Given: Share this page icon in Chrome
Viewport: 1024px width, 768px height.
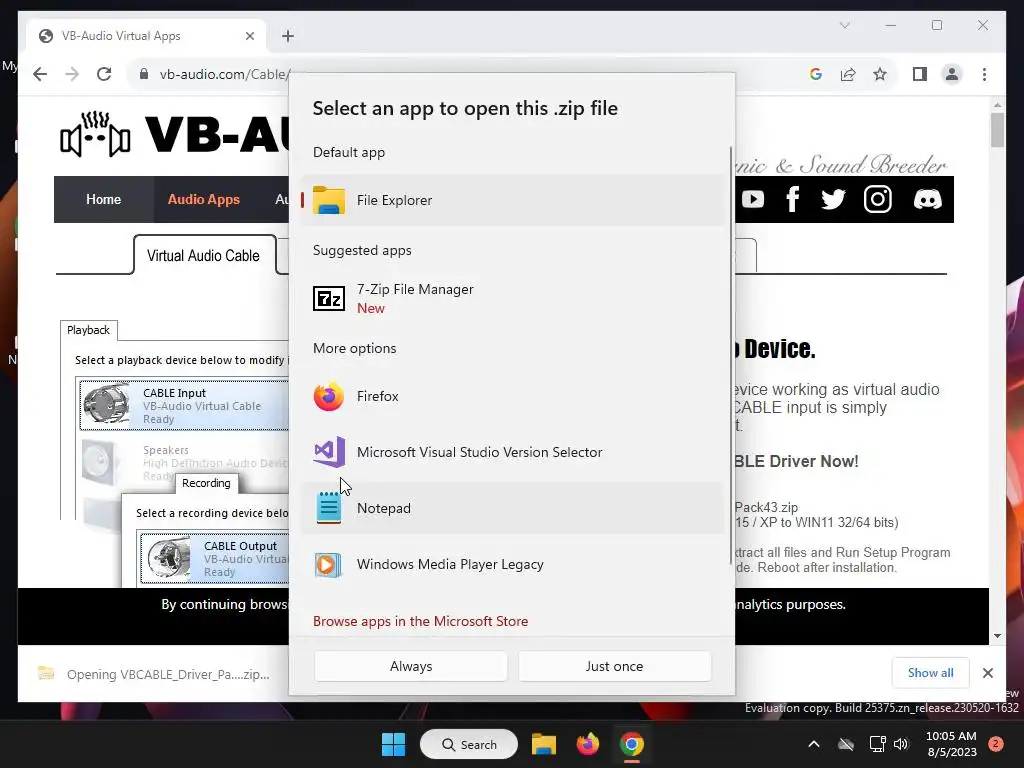Looking at the screenshot, I should (x=848, y=74).
